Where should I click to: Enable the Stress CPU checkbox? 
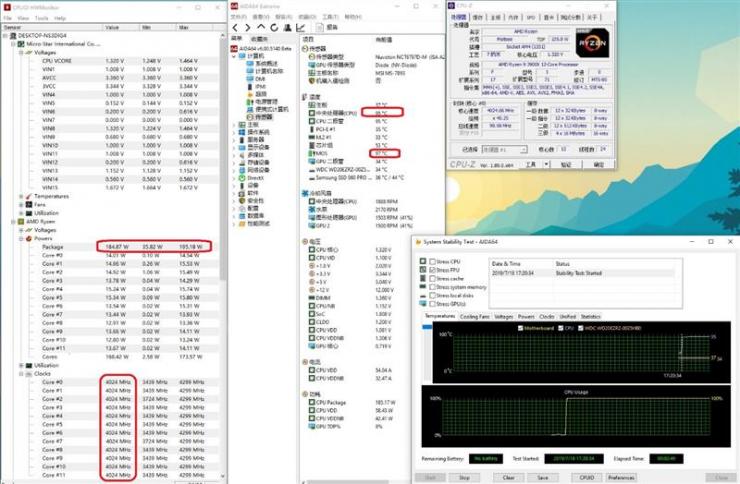(432, 261)
